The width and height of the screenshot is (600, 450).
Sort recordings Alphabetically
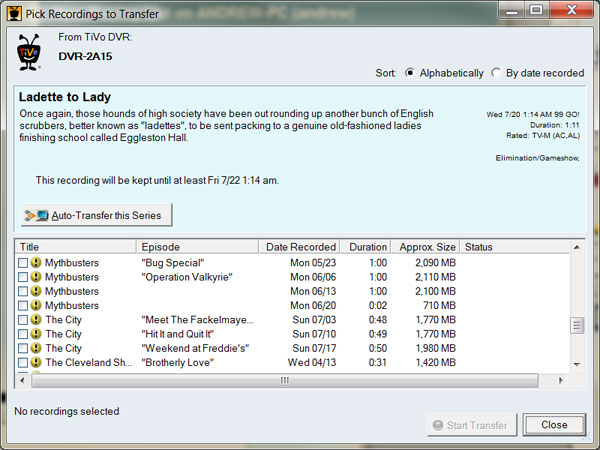tap(410, 73)
